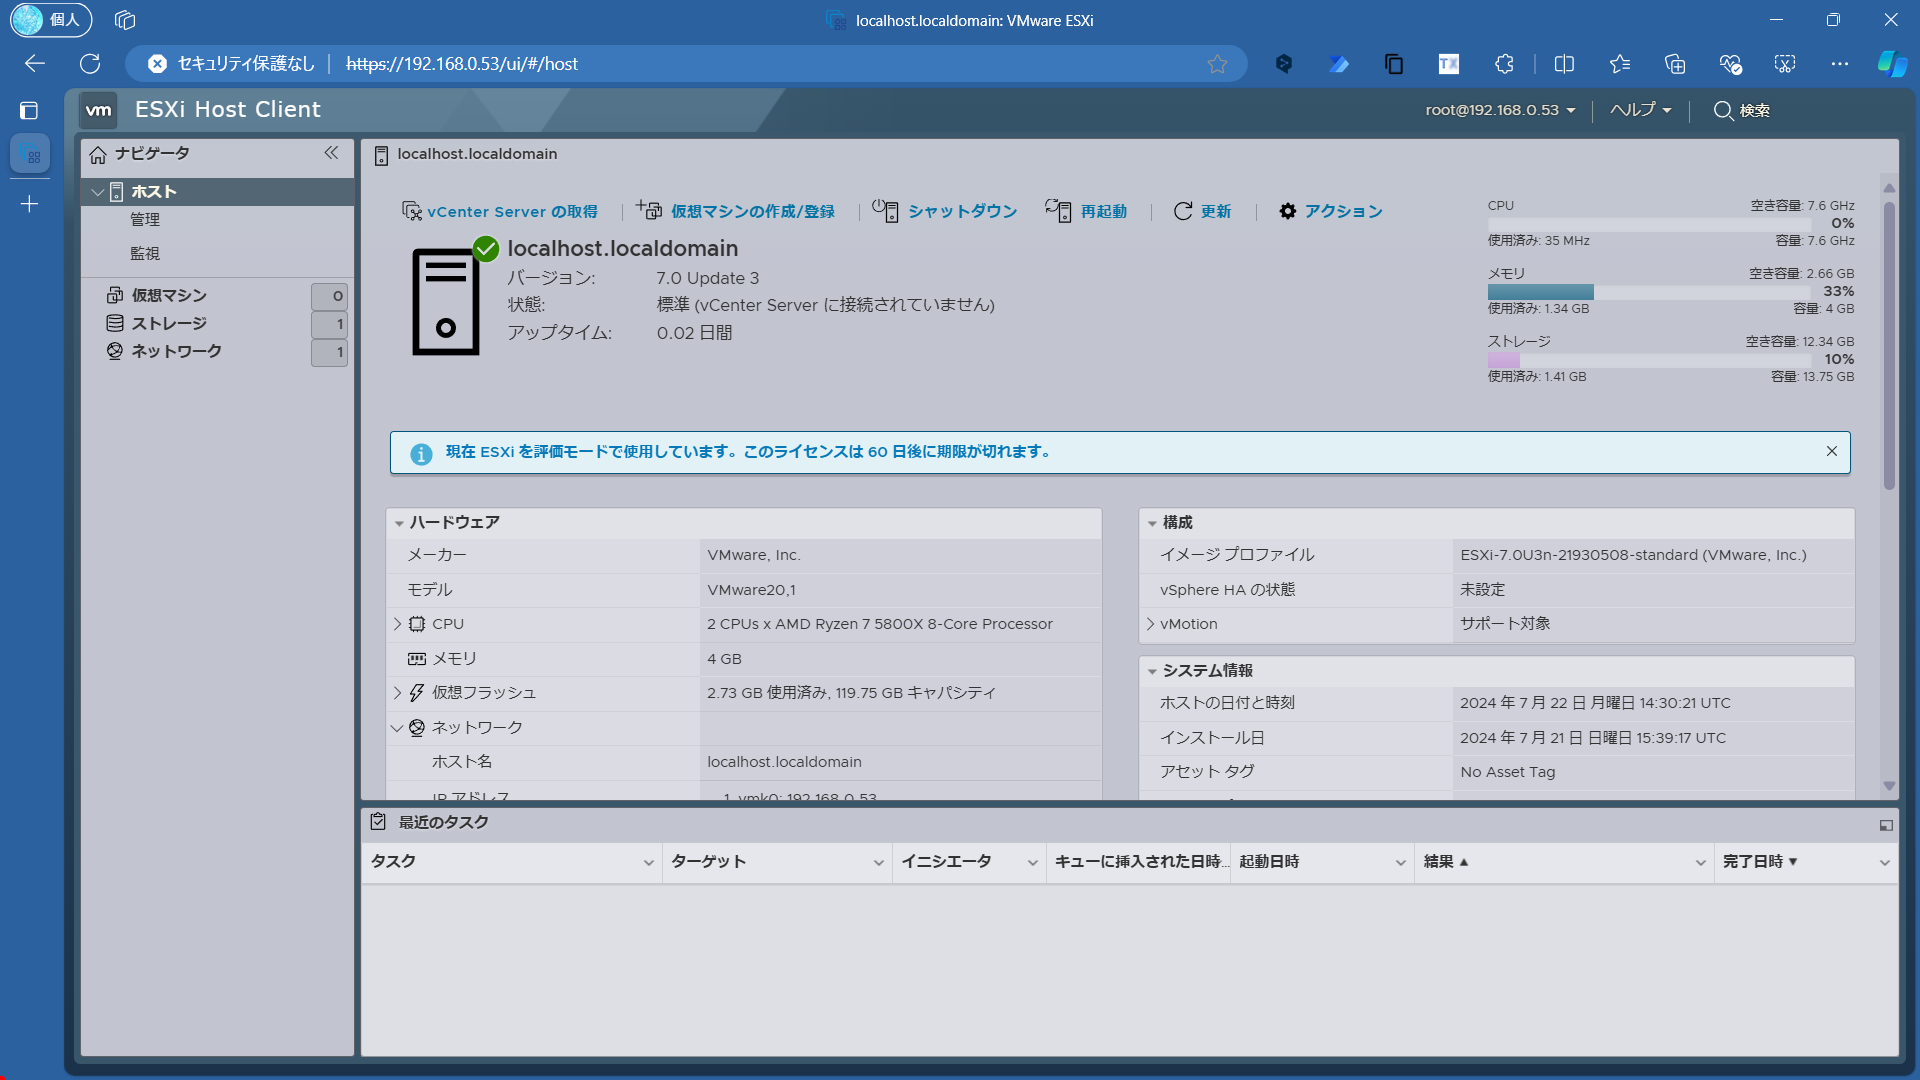
Task: Collapse the ネットワーク hardware section
Action: 397,728
